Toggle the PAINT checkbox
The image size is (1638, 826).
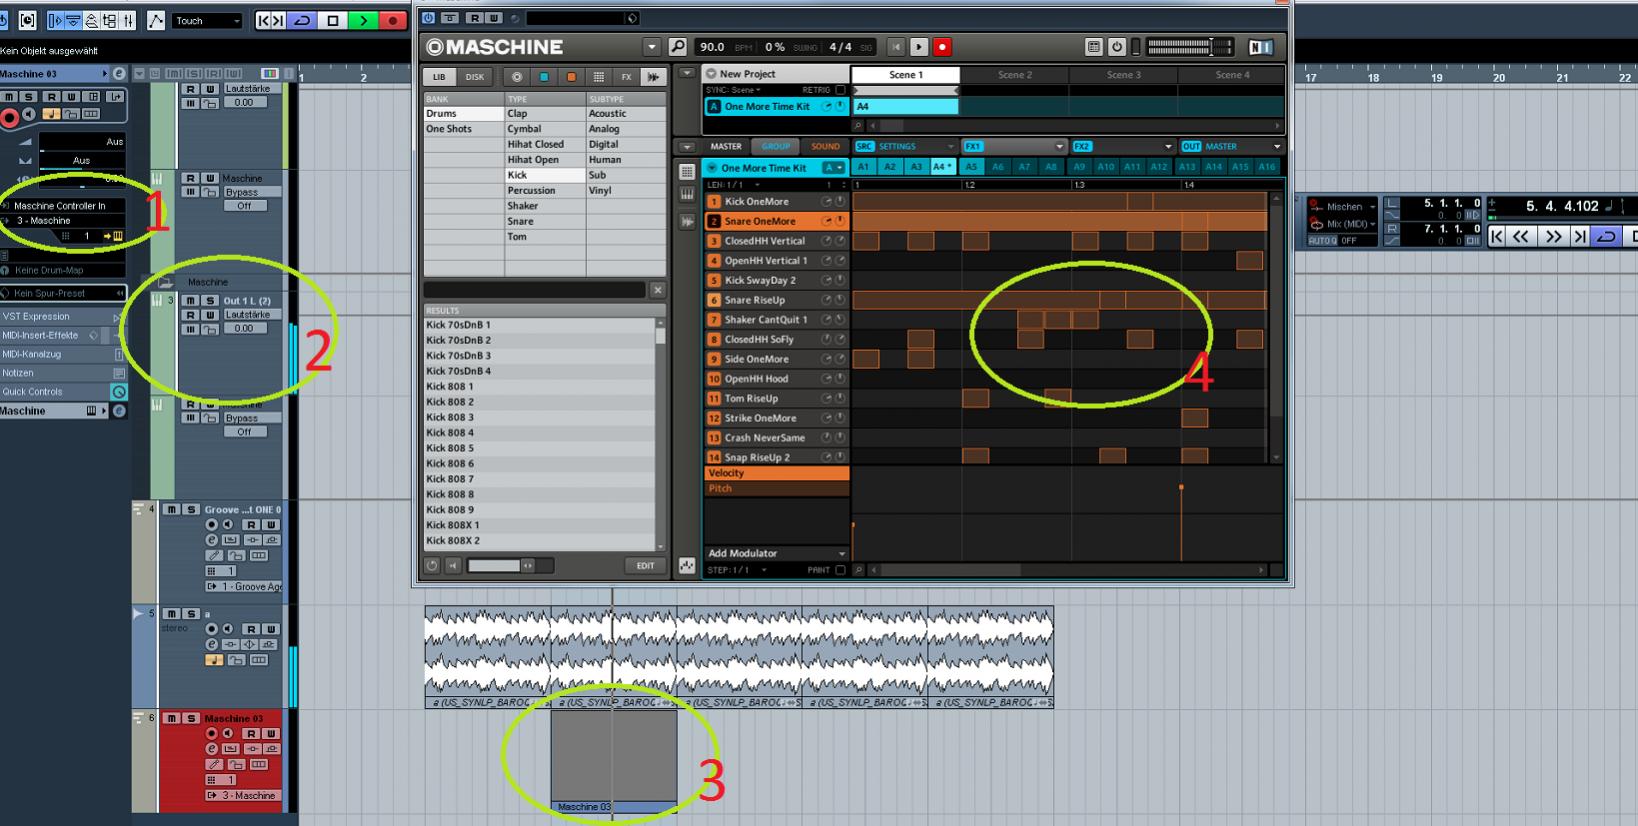pyautogui.click(x=841, y=570)
